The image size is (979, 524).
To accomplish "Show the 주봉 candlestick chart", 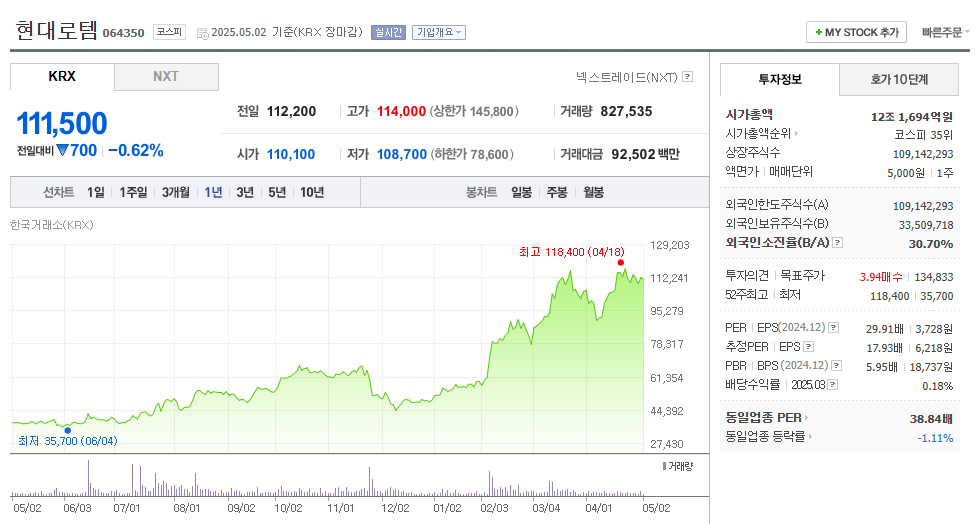I will click(x=557, y=192).
